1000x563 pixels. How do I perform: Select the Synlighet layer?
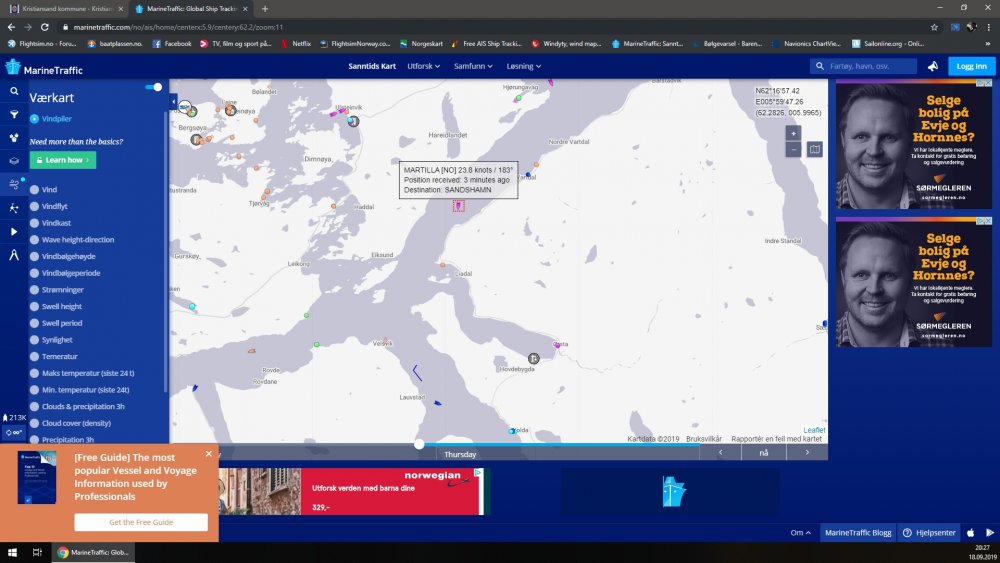50,340
